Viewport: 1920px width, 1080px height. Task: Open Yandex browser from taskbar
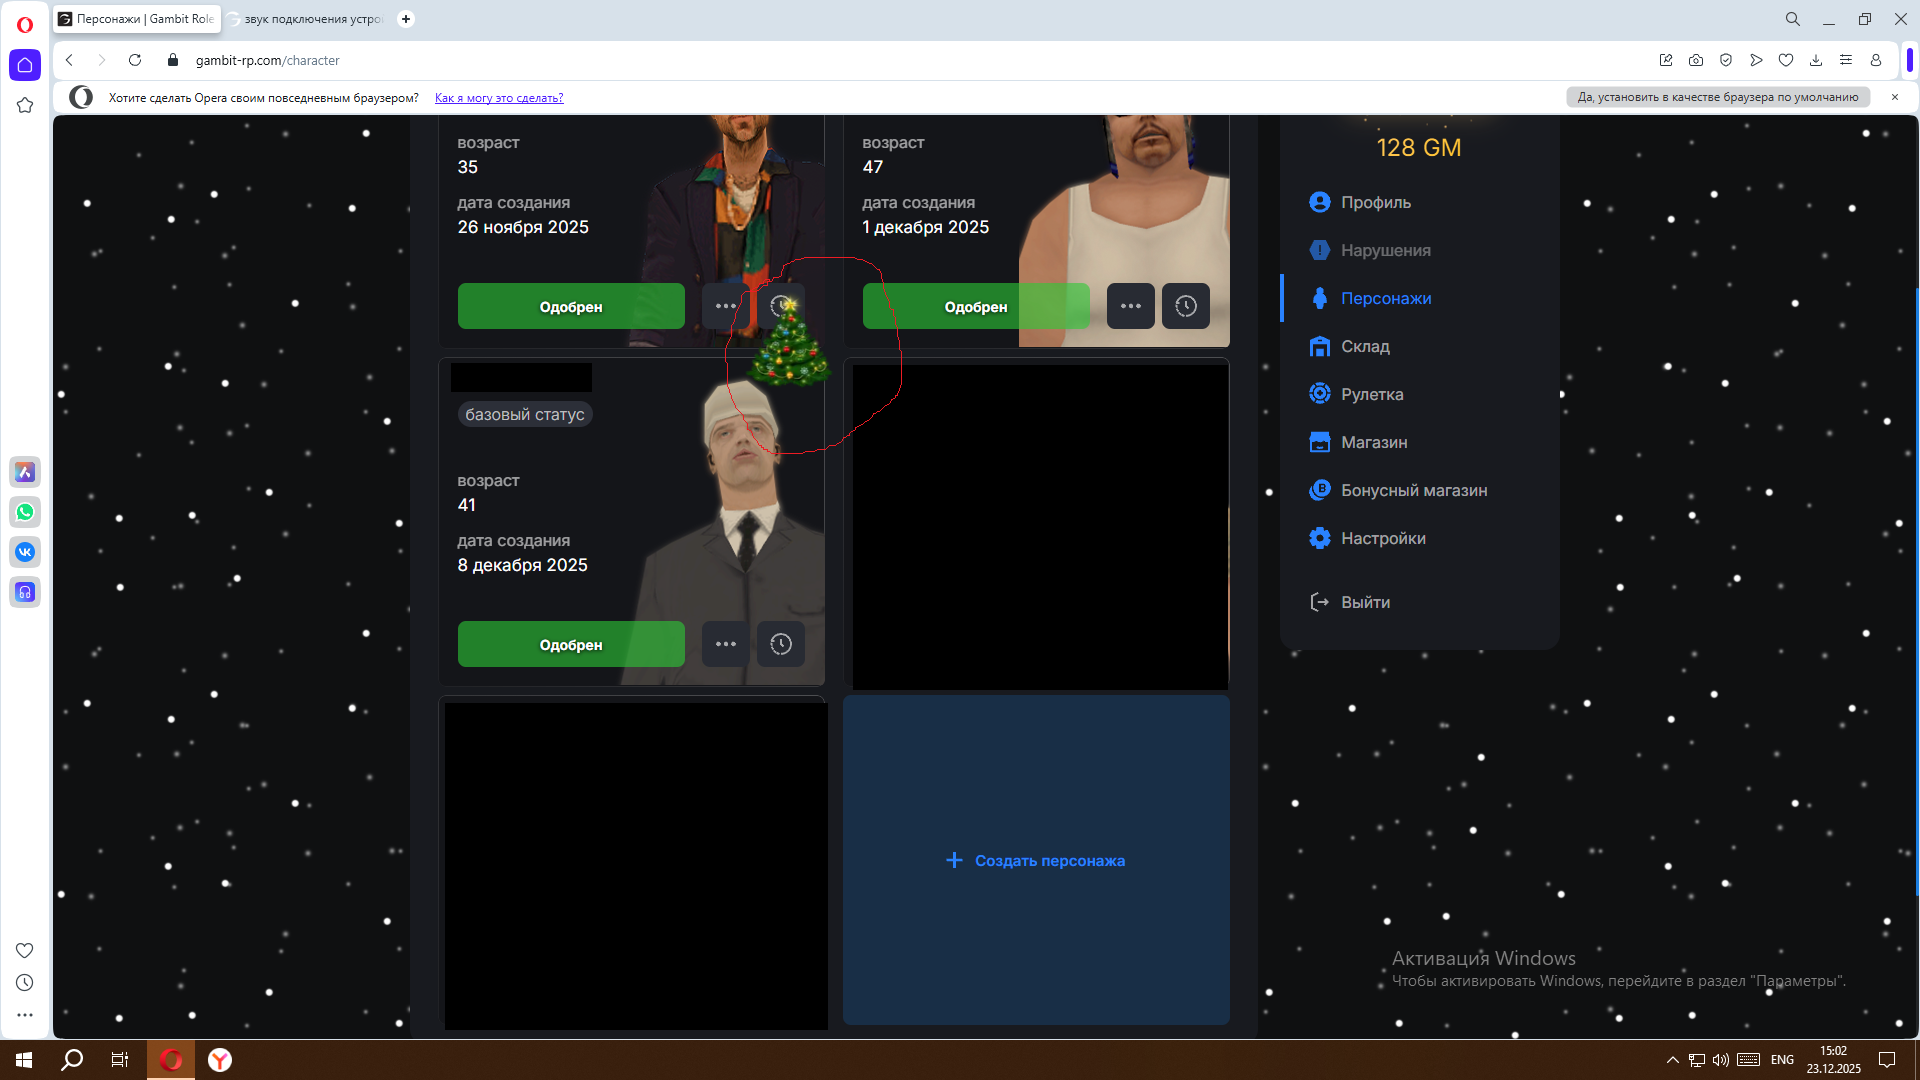click(x=220, y=1060)
